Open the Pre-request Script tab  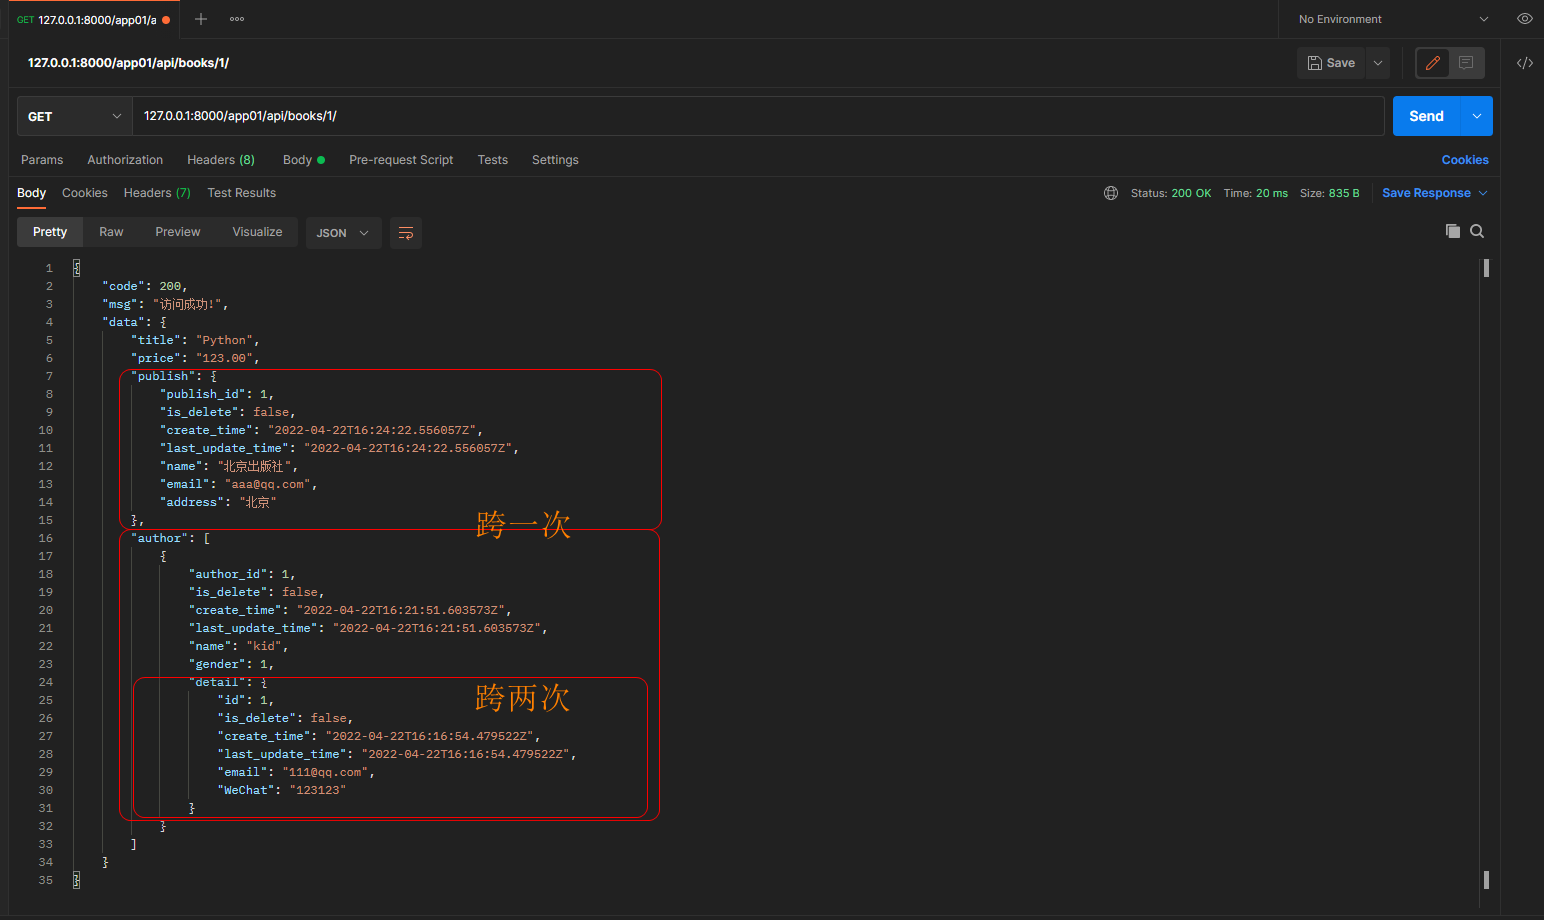401,160
